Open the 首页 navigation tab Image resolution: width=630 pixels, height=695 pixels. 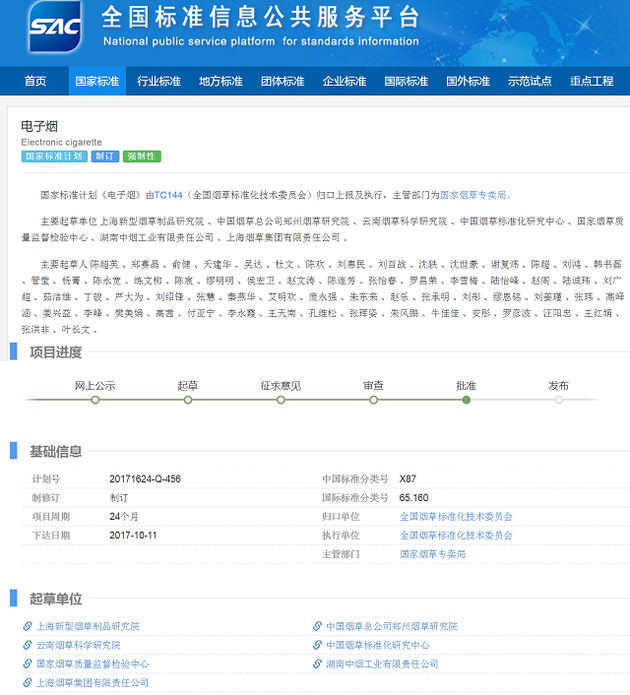[35, 82]
